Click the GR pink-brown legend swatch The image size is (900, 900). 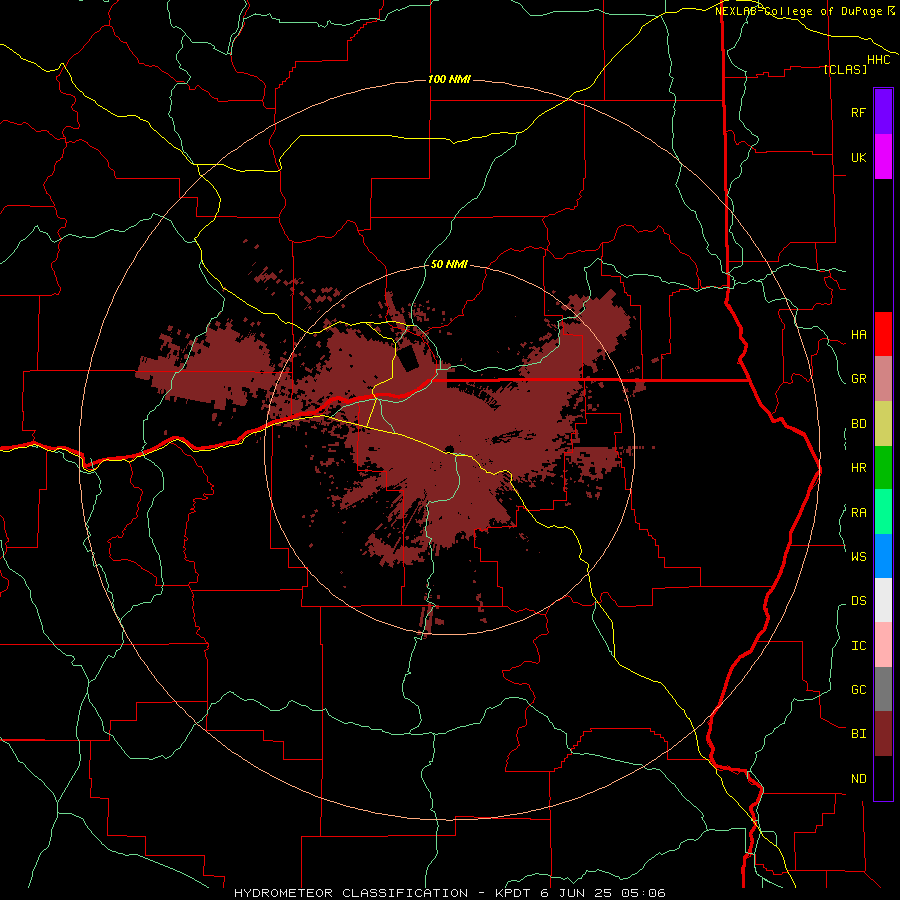tap(883, 379)
